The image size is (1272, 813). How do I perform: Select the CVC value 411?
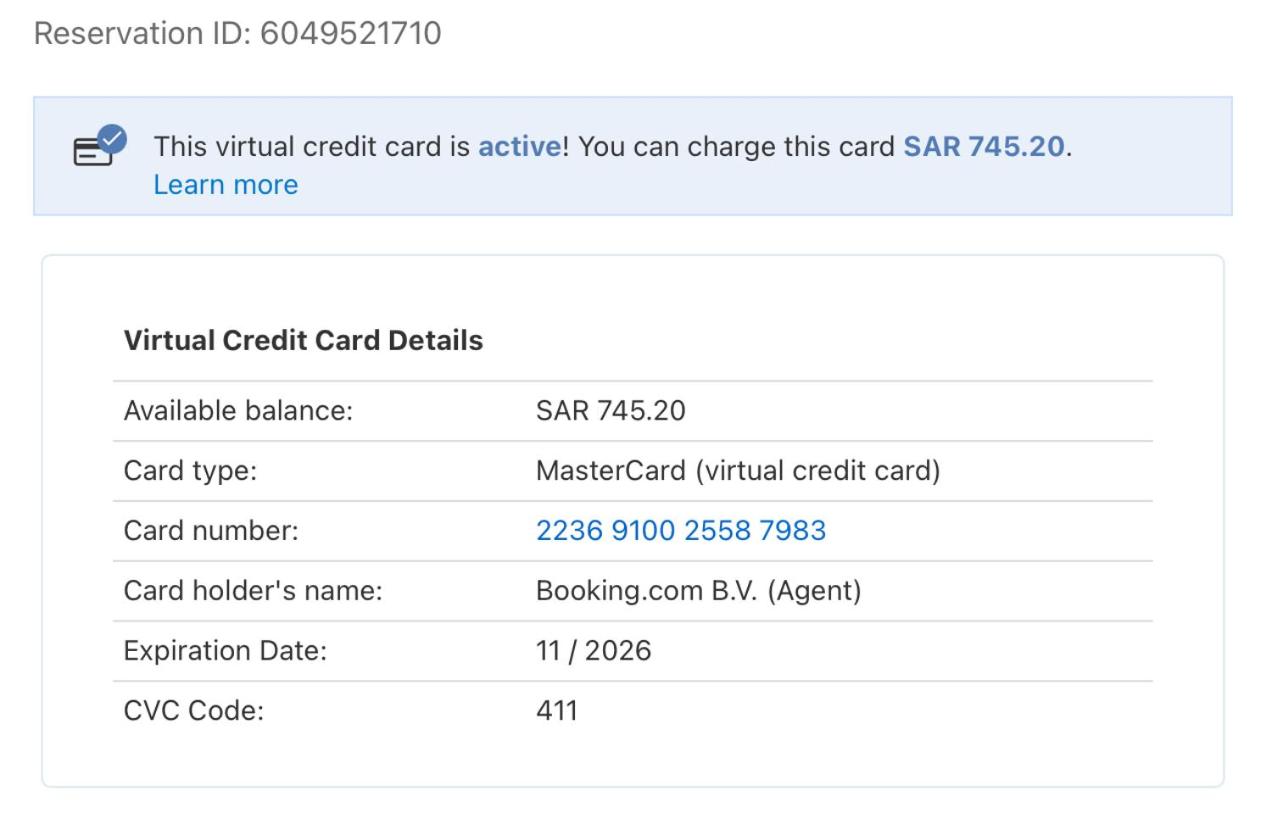coord(557,711)
